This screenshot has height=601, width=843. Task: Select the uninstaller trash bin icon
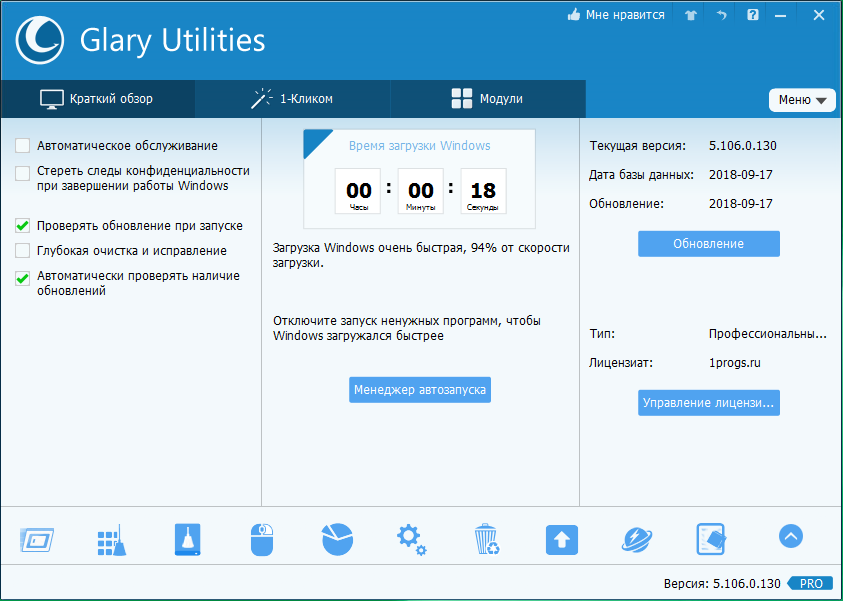[486, 538]
